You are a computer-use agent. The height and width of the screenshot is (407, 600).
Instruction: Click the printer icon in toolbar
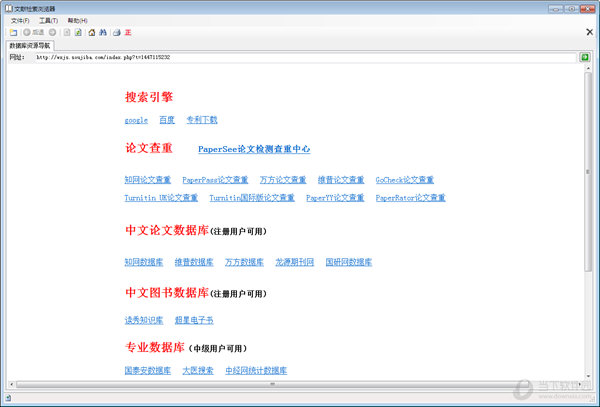117,33
